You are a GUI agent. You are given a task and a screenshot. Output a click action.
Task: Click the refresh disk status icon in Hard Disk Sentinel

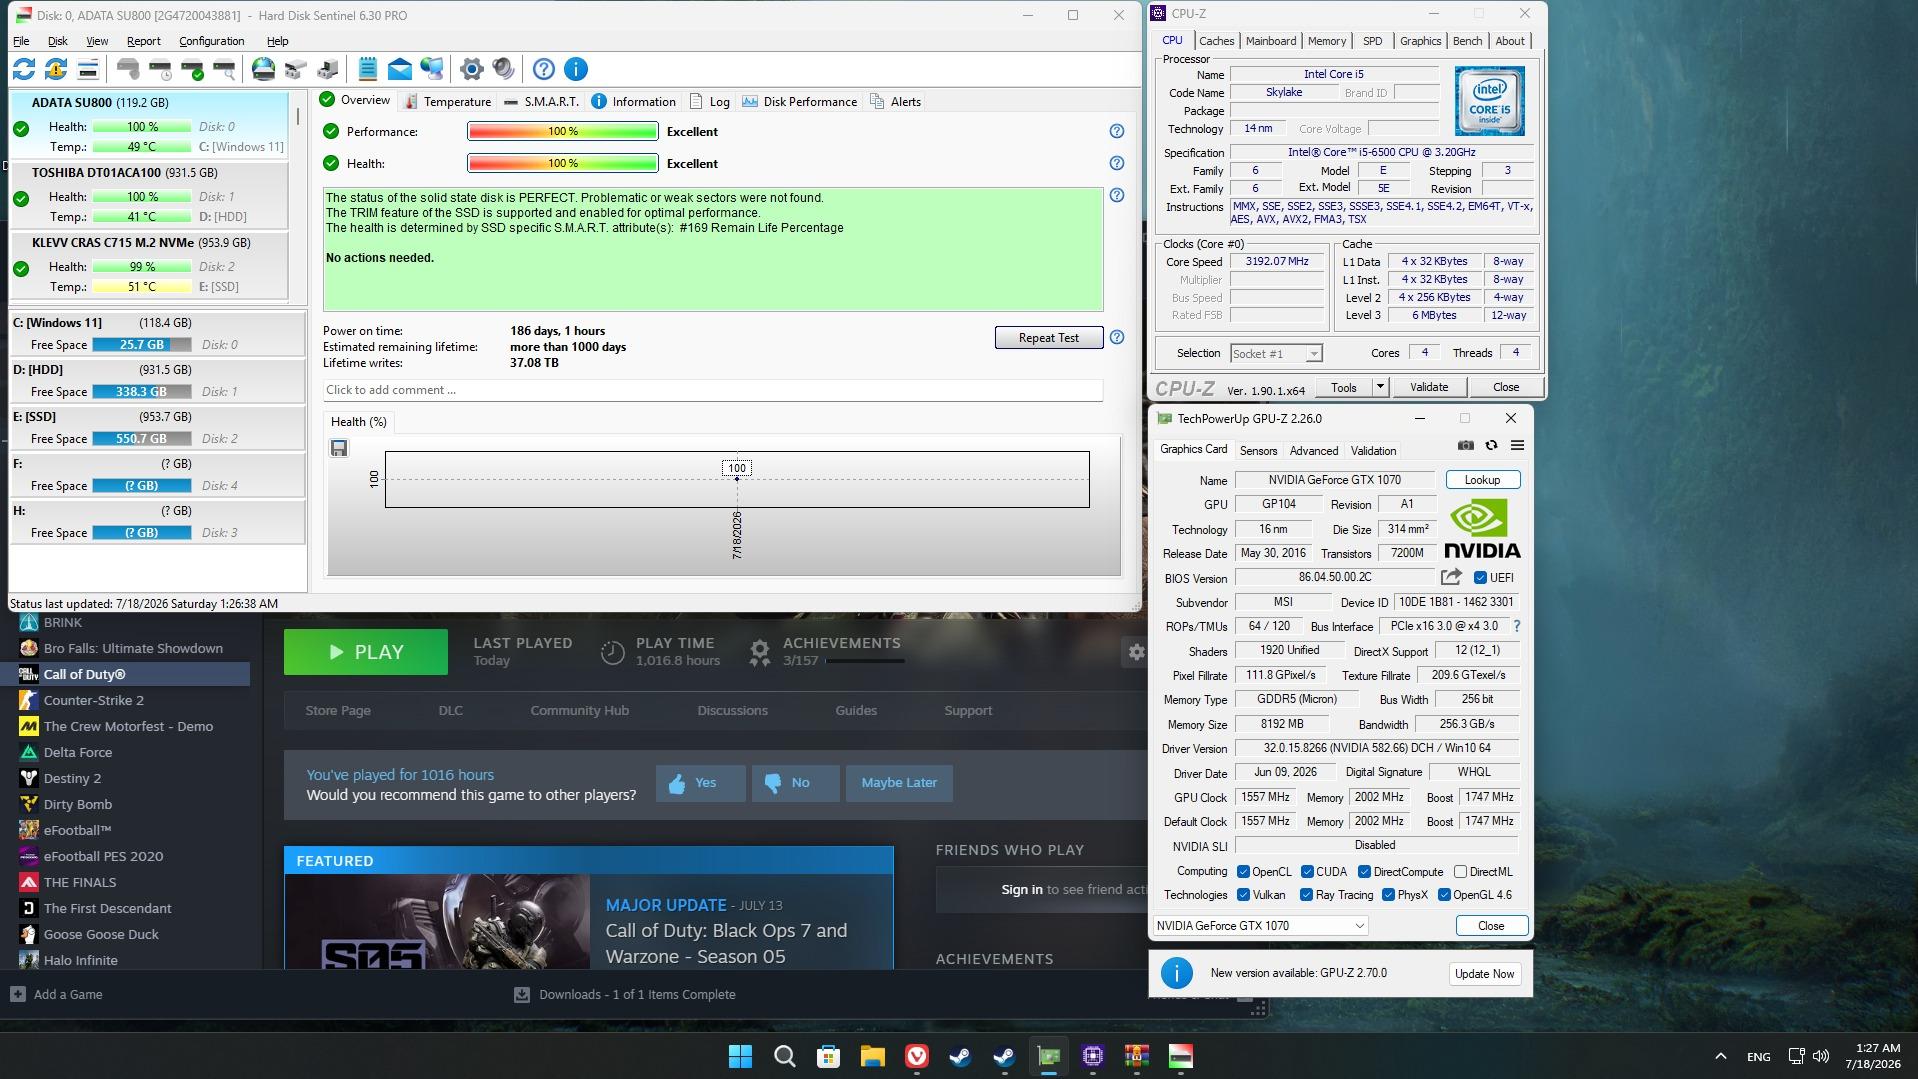pos(24,69)
